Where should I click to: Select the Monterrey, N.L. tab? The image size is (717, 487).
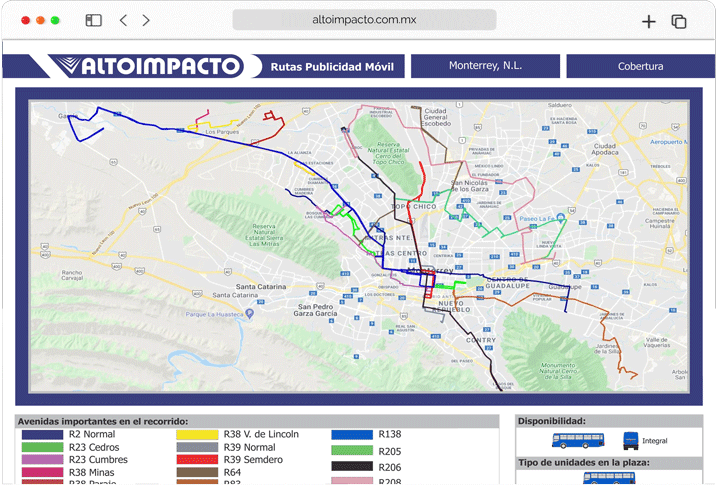coord(485,66)
